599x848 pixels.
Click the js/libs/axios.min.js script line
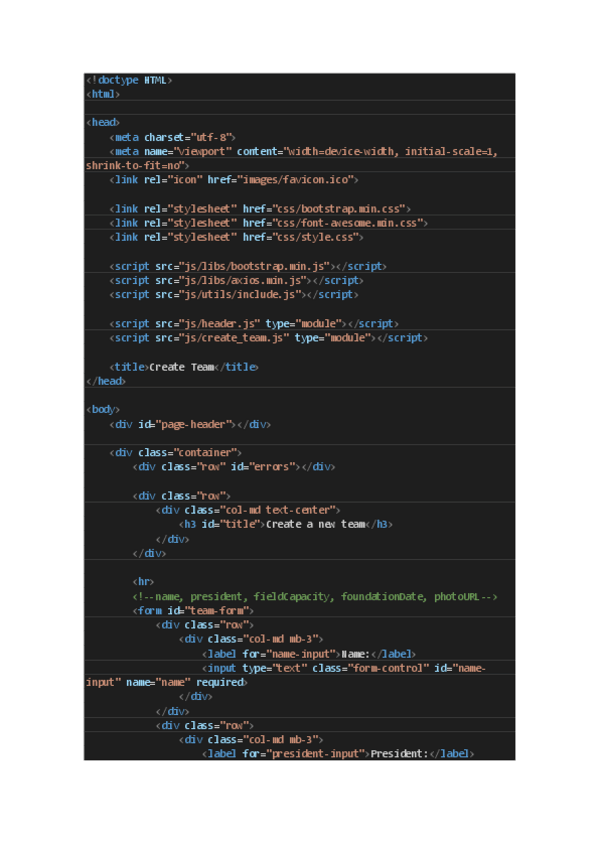coord(236,280)
